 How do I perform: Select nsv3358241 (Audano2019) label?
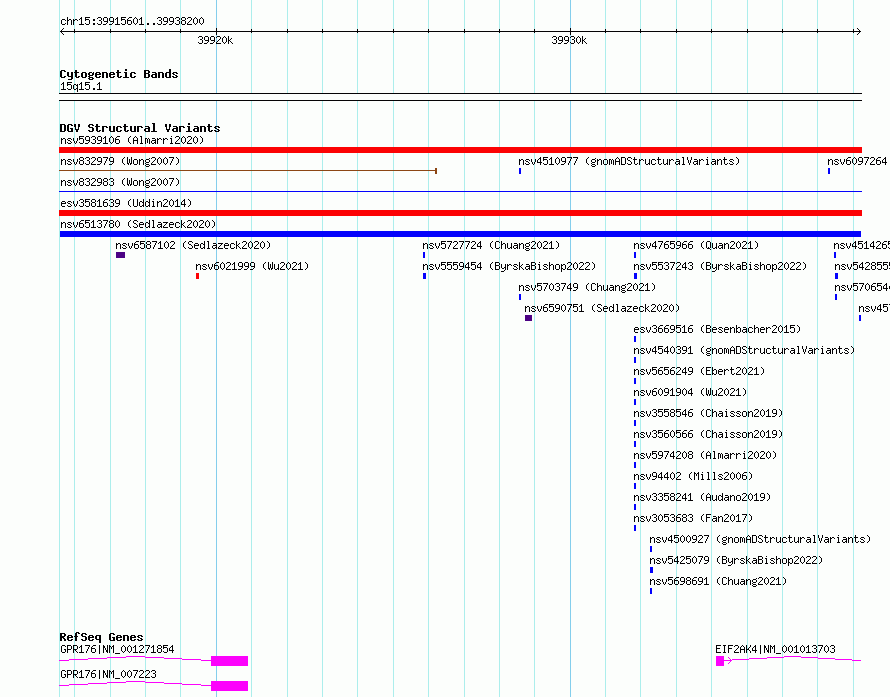point(702,497)
